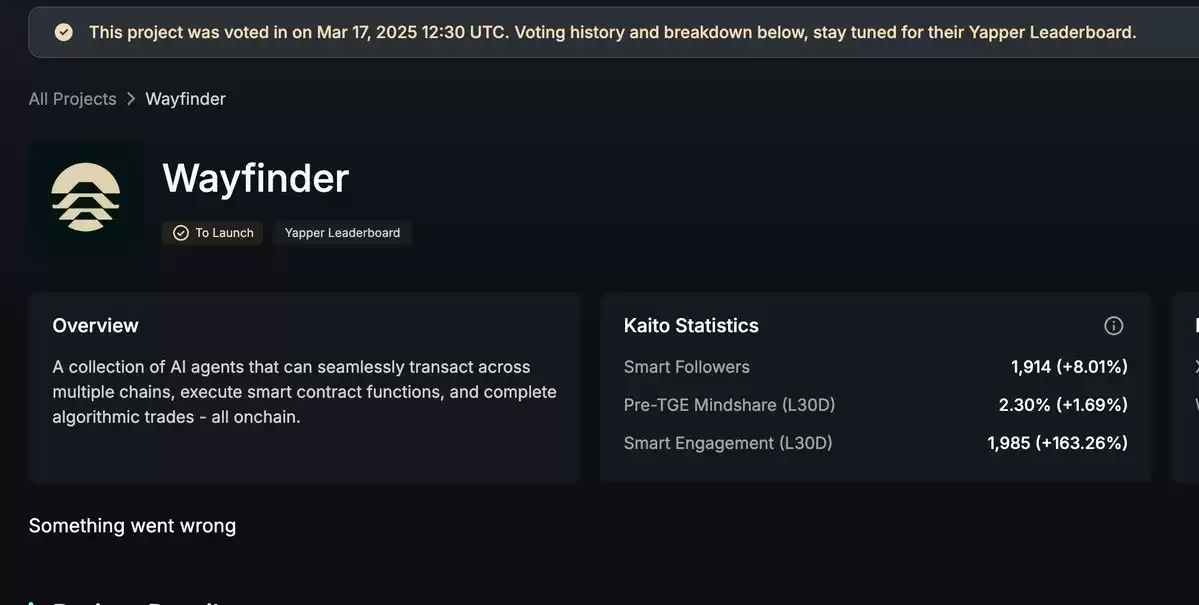Image resolution: width=1199 pixels, height=605 pixels.
Task: Select the Smart Engagement (L30D) label
Action: (x=728, y=443)
